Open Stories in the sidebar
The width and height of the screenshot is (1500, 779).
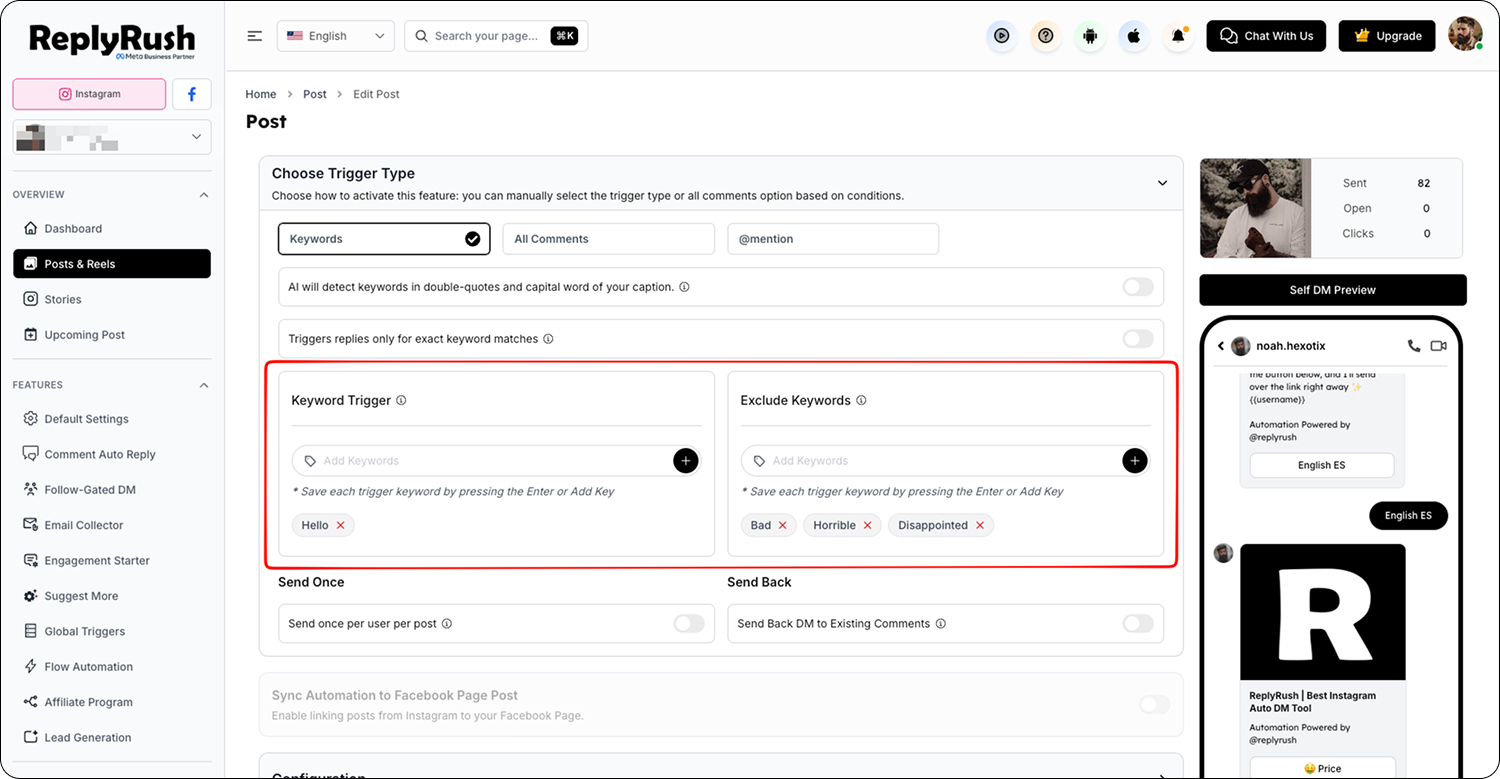pos(112,300)
